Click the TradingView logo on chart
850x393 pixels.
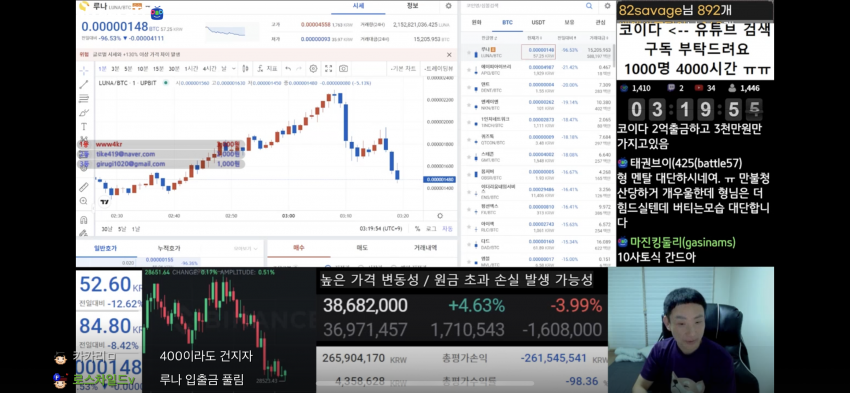[104, 202]
